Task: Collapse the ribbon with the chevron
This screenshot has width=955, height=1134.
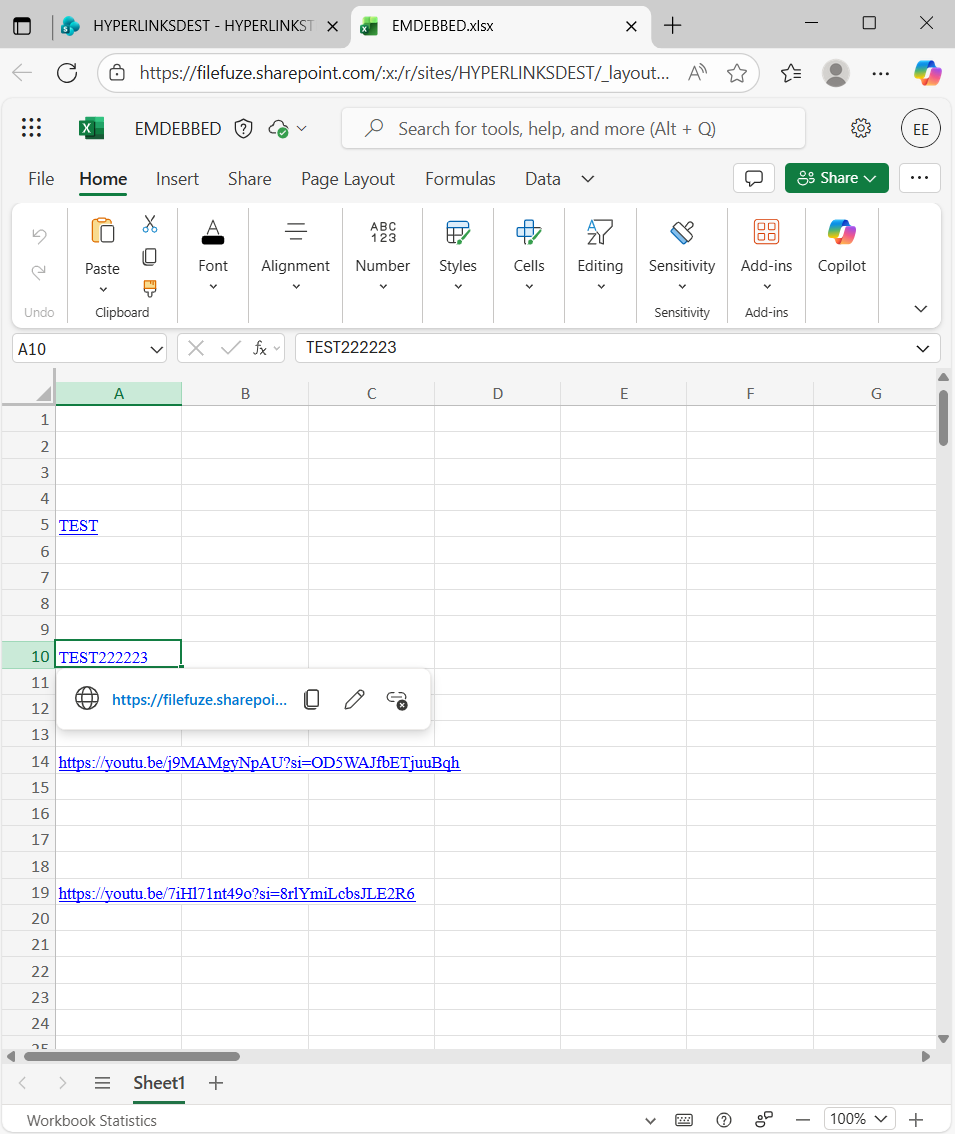Action: tap(918, 308)
